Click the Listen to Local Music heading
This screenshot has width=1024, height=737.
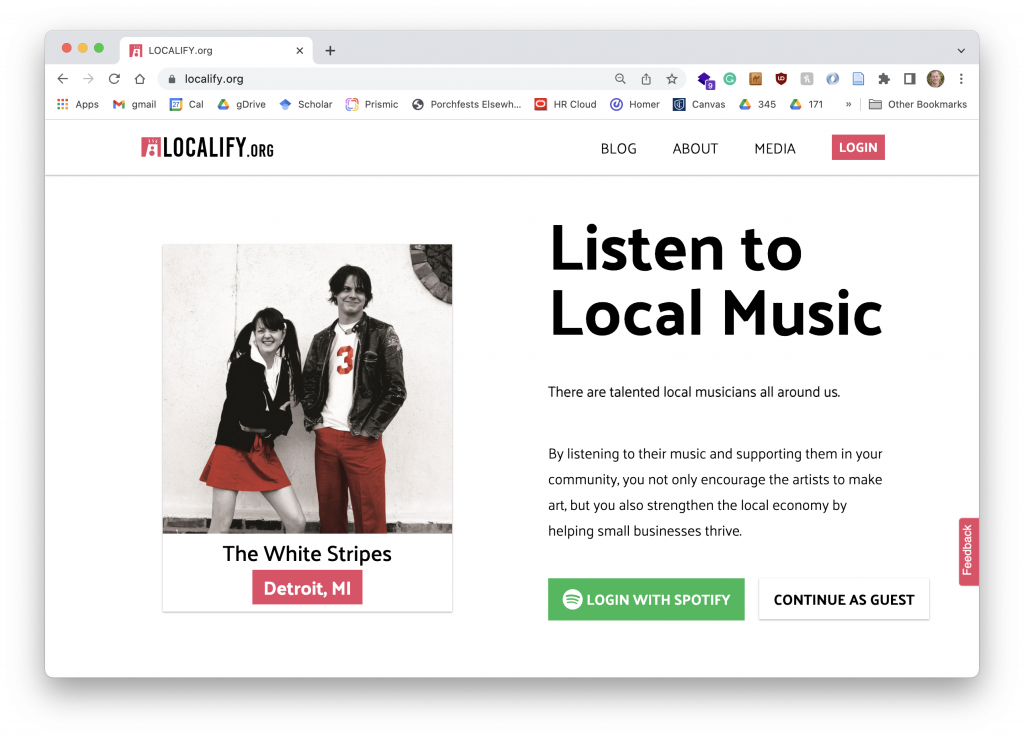[x=715, y=281]
